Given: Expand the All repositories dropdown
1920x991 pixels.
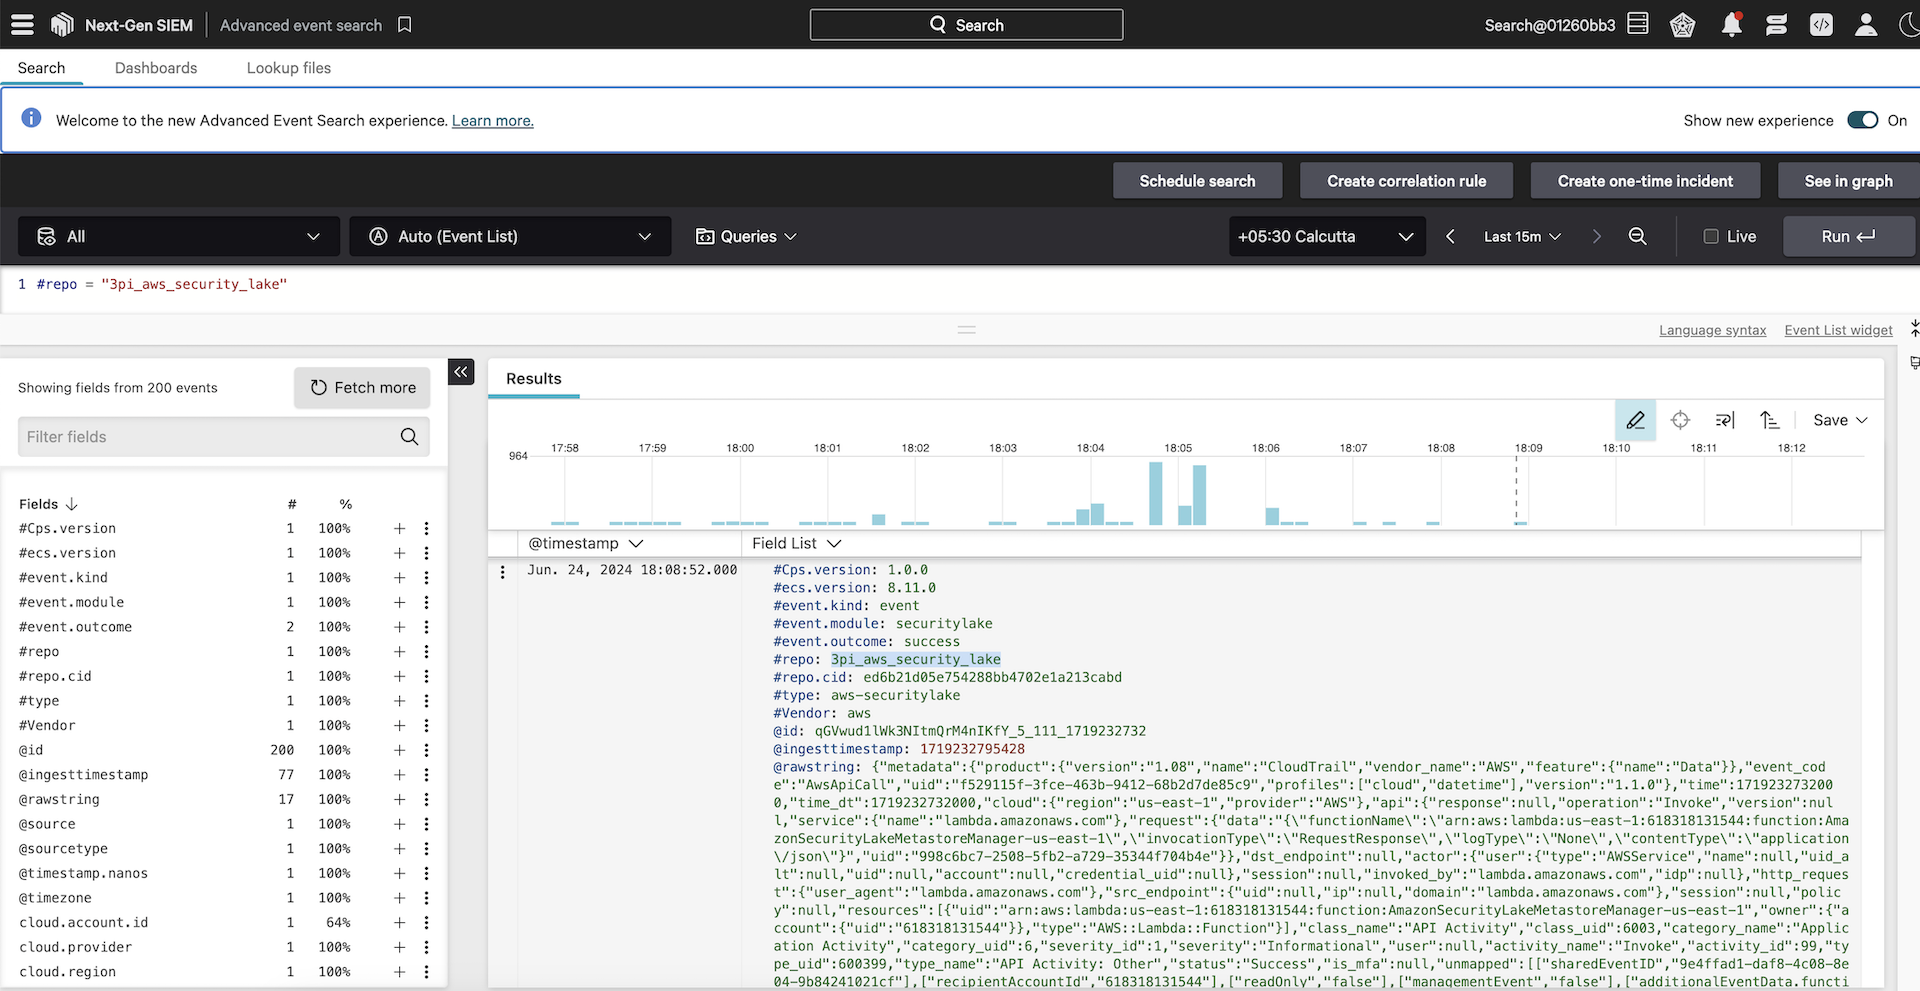Looking at the screenshot, I should (x=179, y=237).
